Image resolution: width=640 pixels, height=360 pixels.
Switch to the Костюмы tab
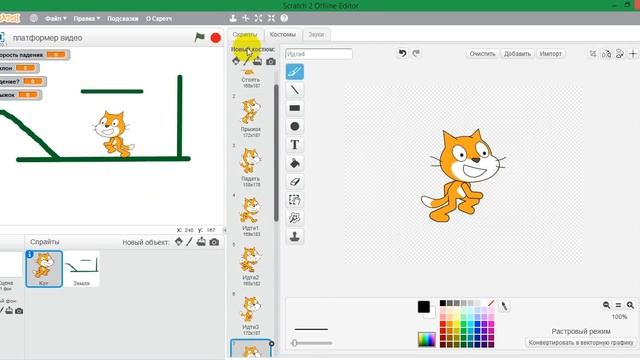pyautogui.click(x=282, y=35)
